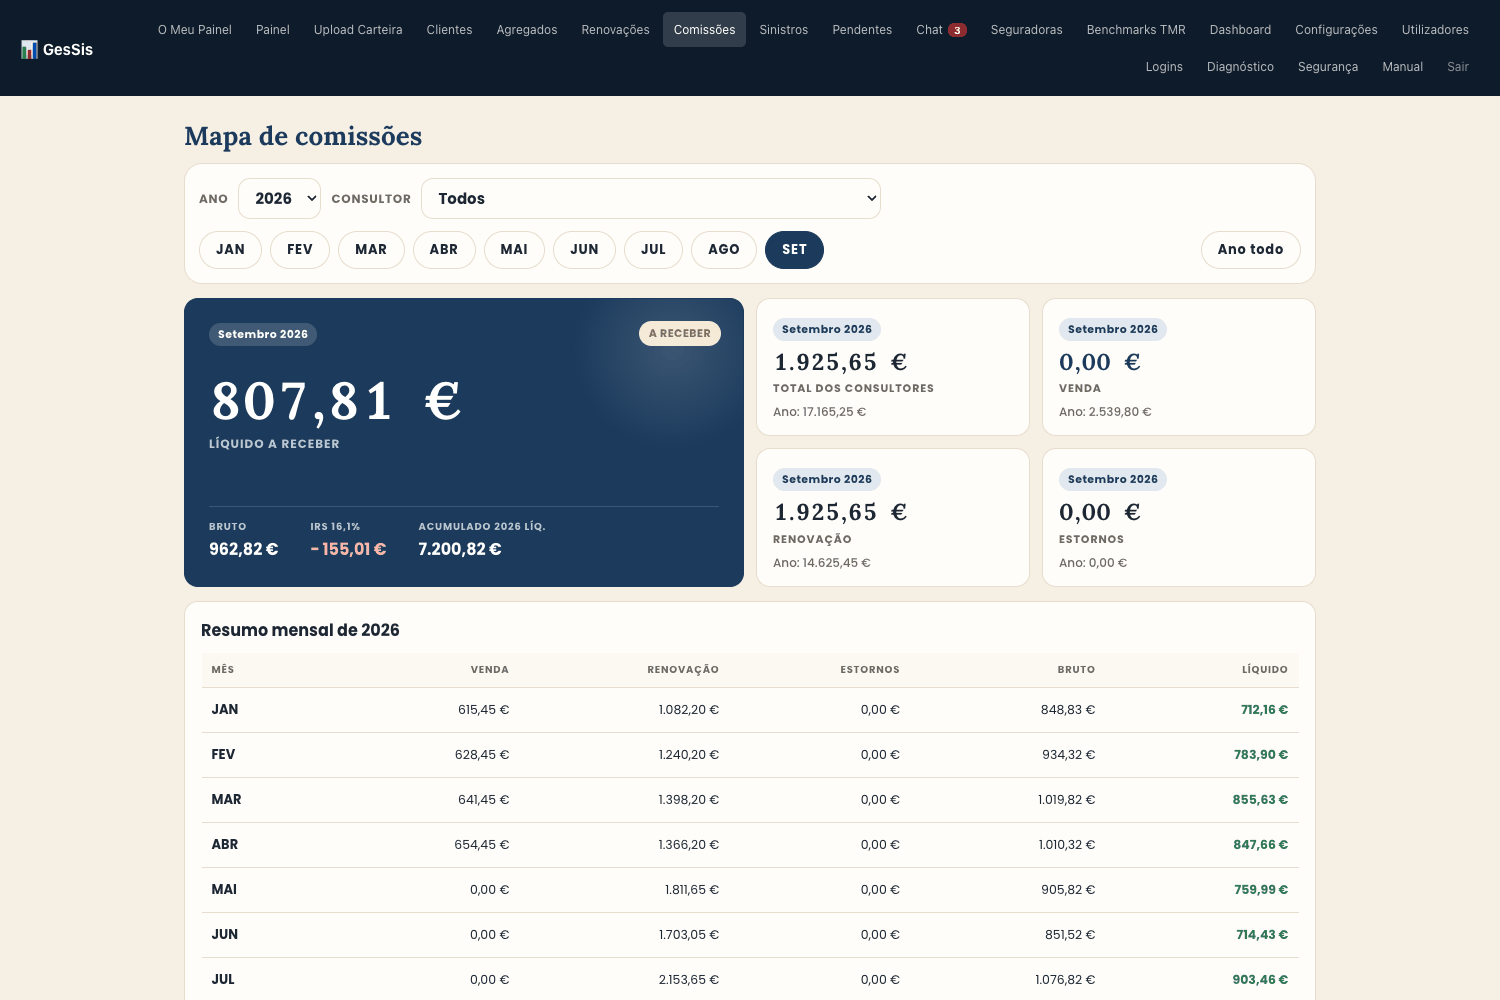Open Chat from the navigation
Image resolution: width=1500 pixels, height=1000 pixels.
(929, 30)
